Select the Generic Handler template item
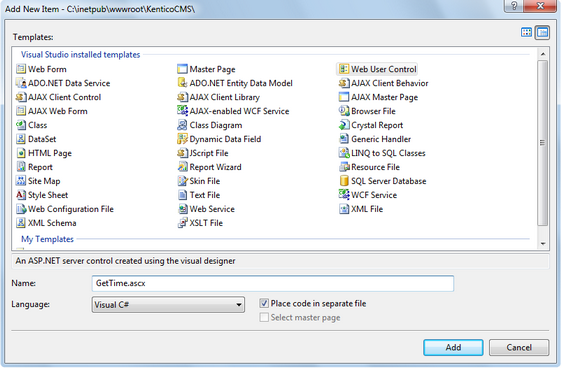The image size is (562, 368). pyautogui.click(x=375, y=139)
